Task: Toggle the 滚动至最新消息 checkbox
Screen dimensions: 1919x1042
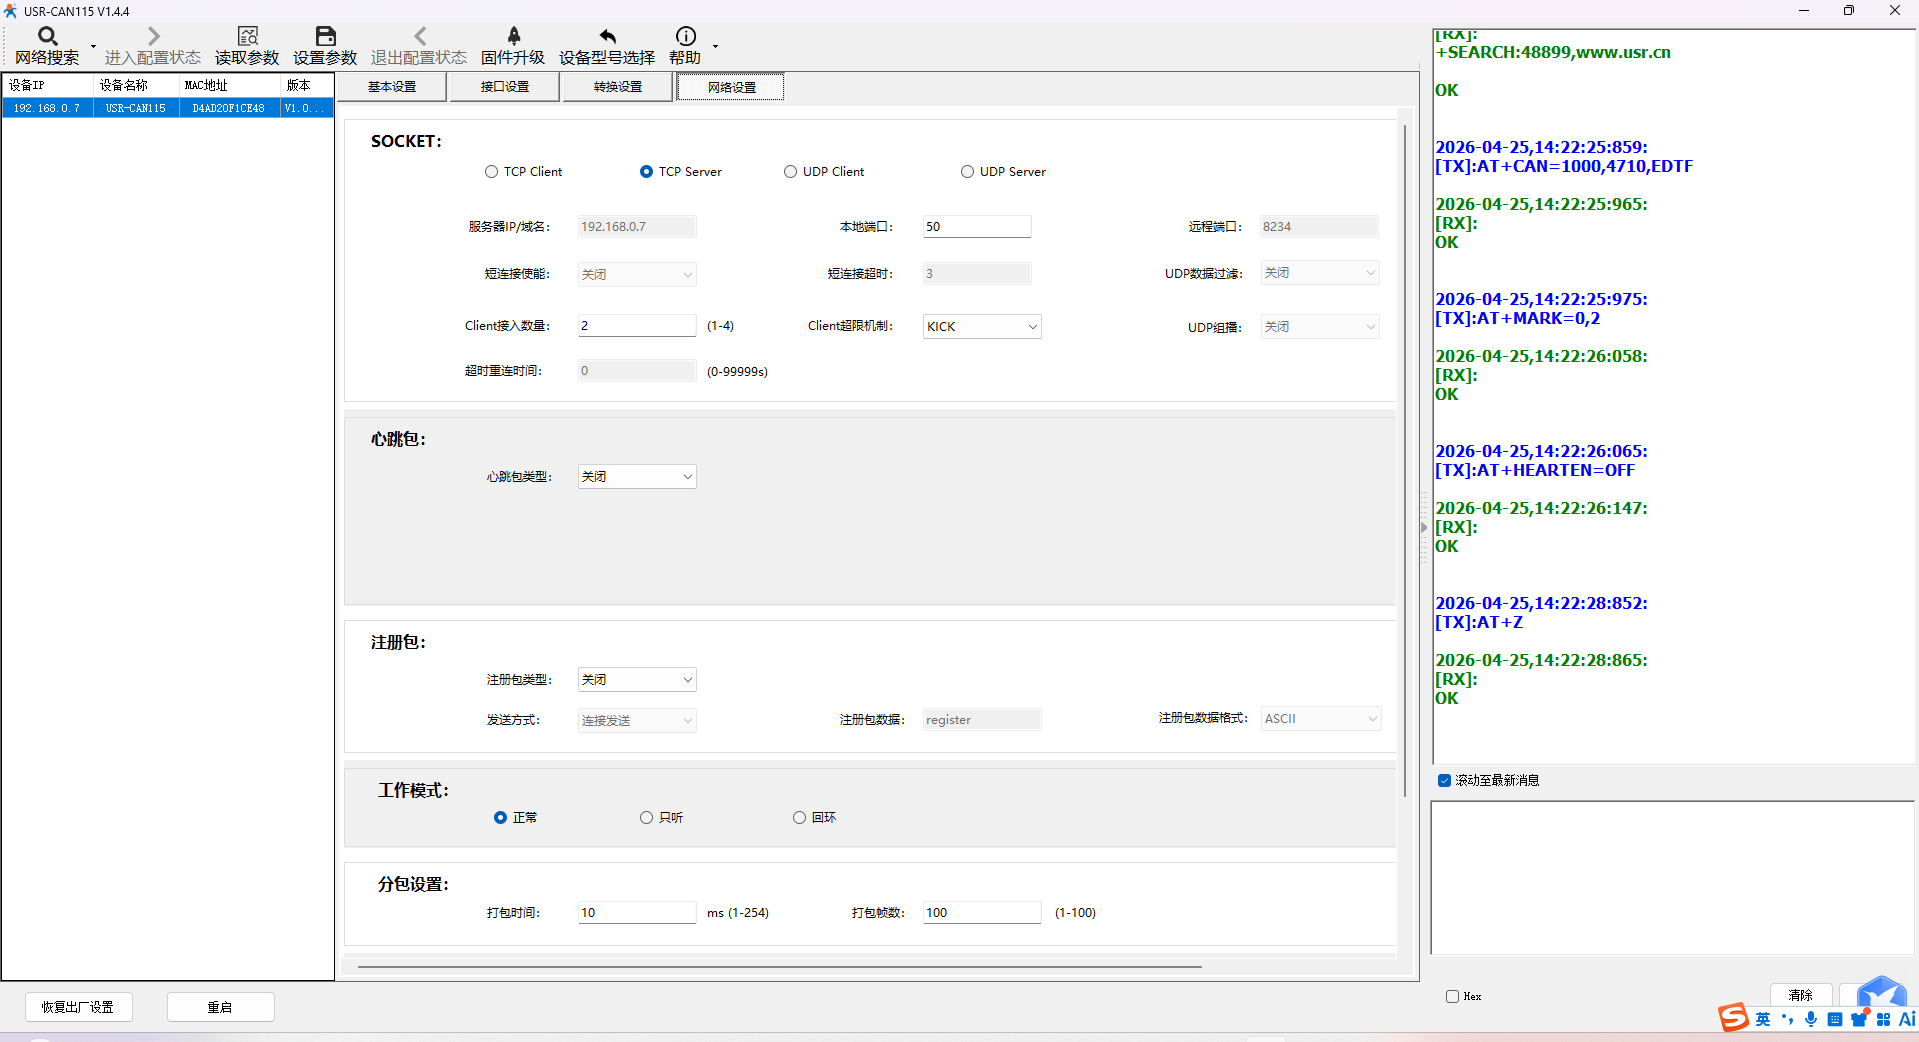Action: (x=1444, y=780)
